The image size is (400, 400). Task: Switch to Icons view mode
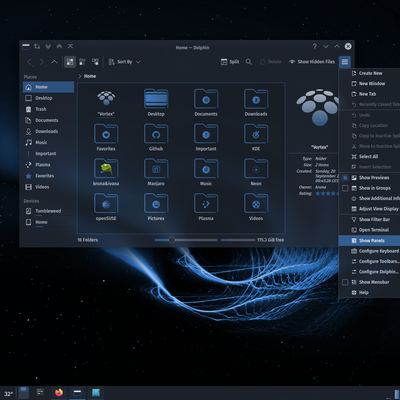70,62
